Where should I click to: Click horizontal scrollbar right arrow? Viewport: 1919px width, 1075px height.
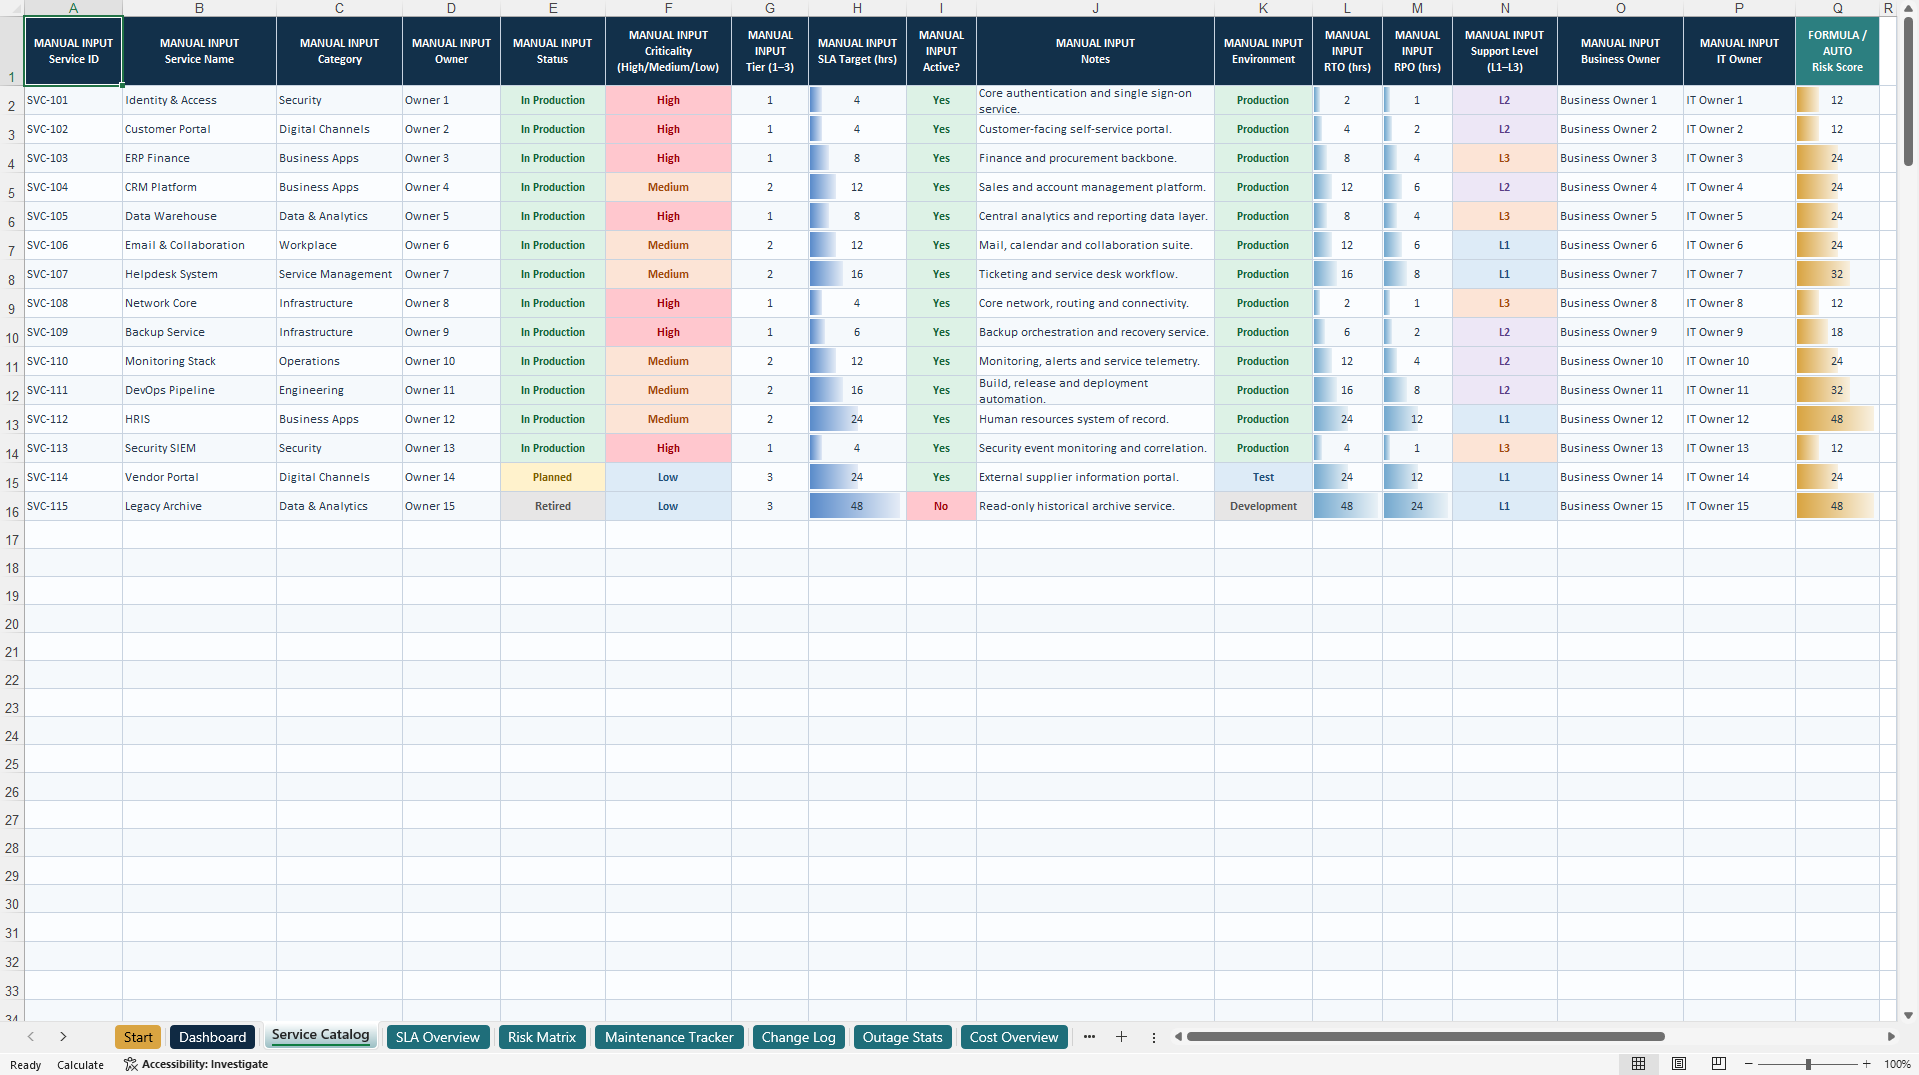click(x=1890, y=1037)
